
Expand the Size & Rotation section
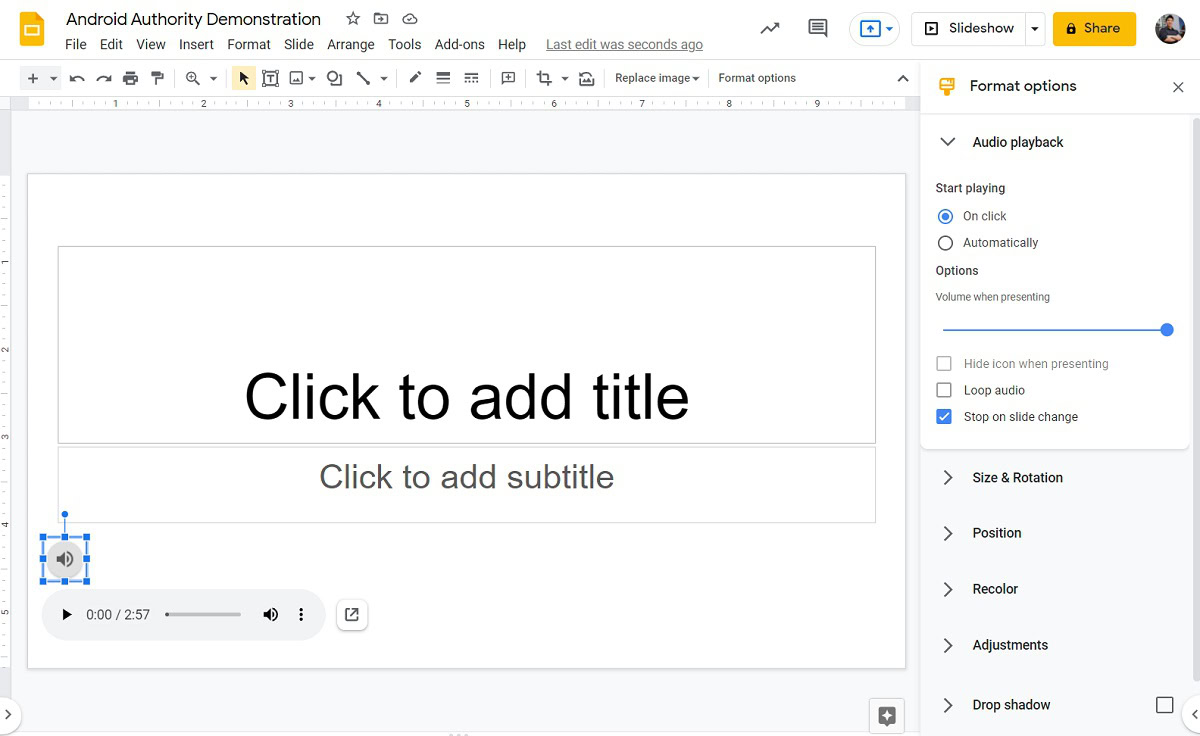click(x=1017, y=478)
